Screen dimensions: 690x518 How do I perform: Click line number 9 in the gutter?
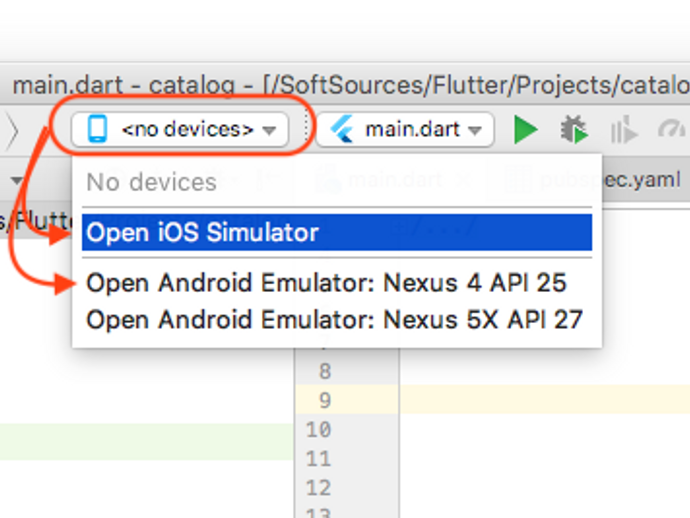(324, 400)
